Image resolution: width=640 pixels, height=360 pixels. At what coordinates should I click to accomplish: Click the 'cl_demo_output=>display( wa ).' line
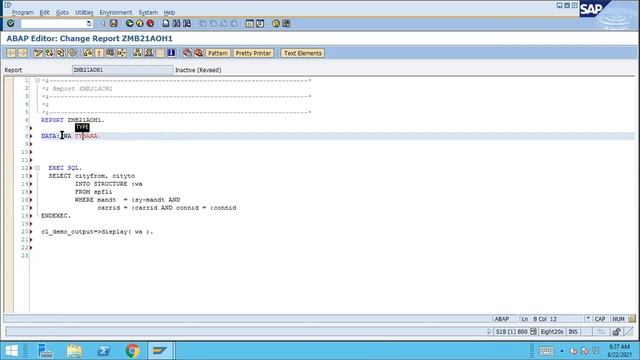97,231
